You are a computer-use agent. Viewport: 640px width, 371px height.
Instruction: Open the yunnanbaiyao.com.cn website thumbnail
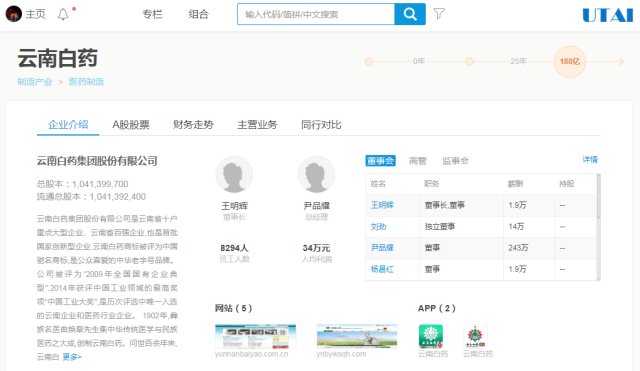[x=255, y=336]
